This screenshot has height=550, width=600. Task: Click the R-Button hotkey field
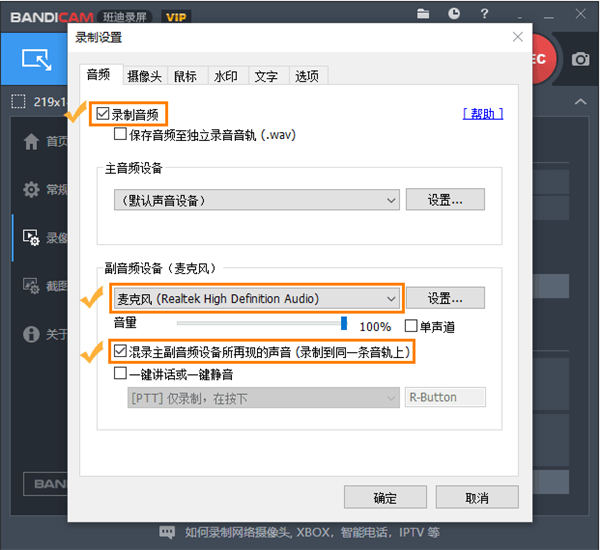click(446, 397)
